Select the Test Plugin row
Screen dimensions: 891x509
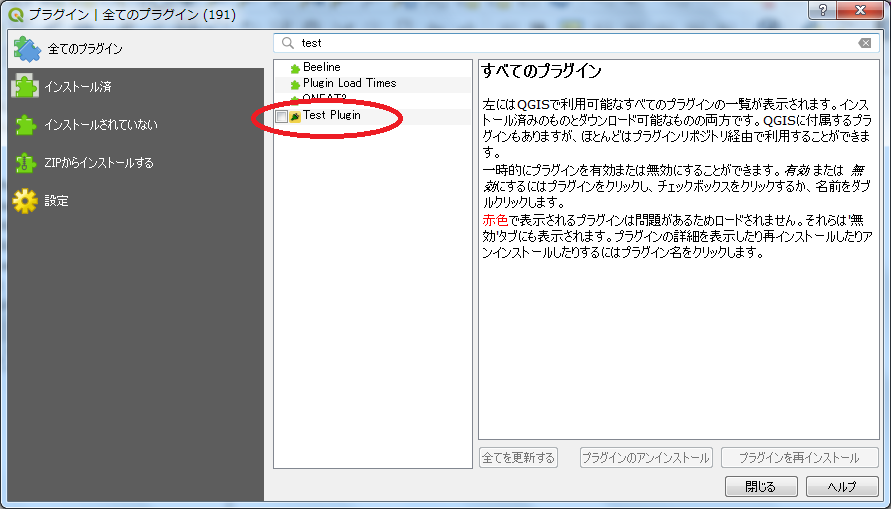tap(373, 116)
